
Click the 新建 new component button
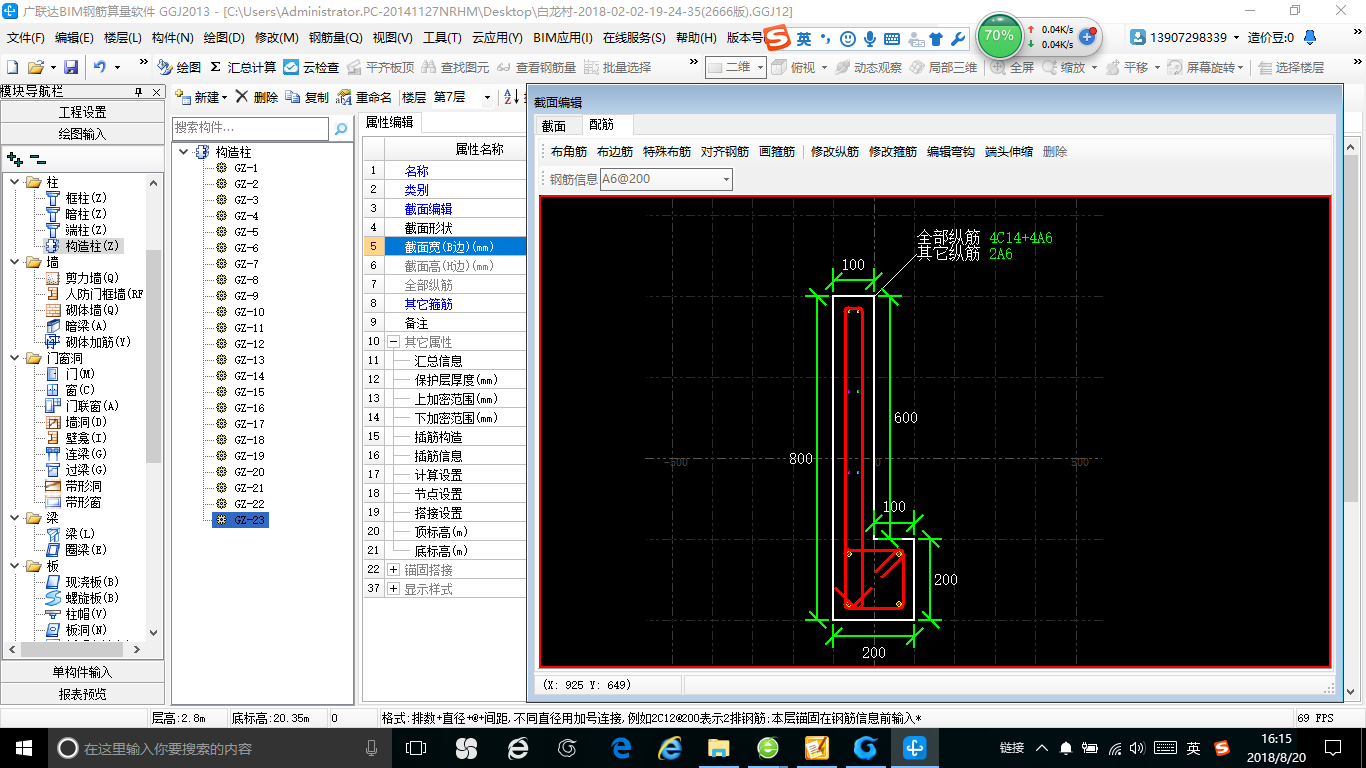(201, 97)
